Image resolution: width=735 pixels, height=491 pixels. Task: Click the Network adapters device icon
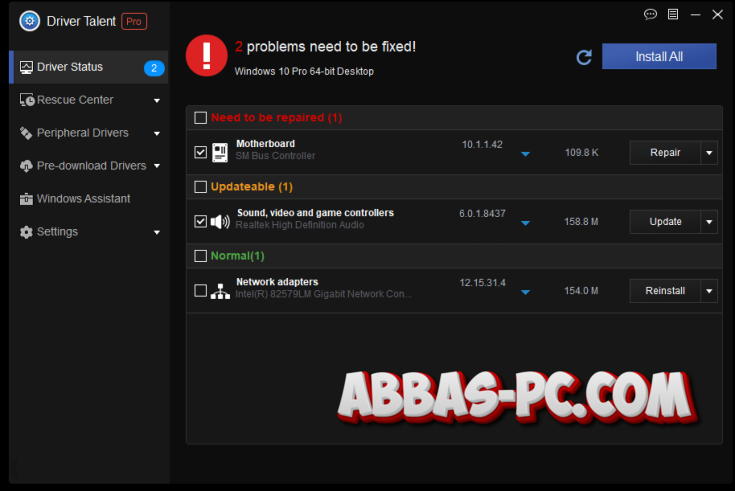pyautogui.click(x=220, y=291)
